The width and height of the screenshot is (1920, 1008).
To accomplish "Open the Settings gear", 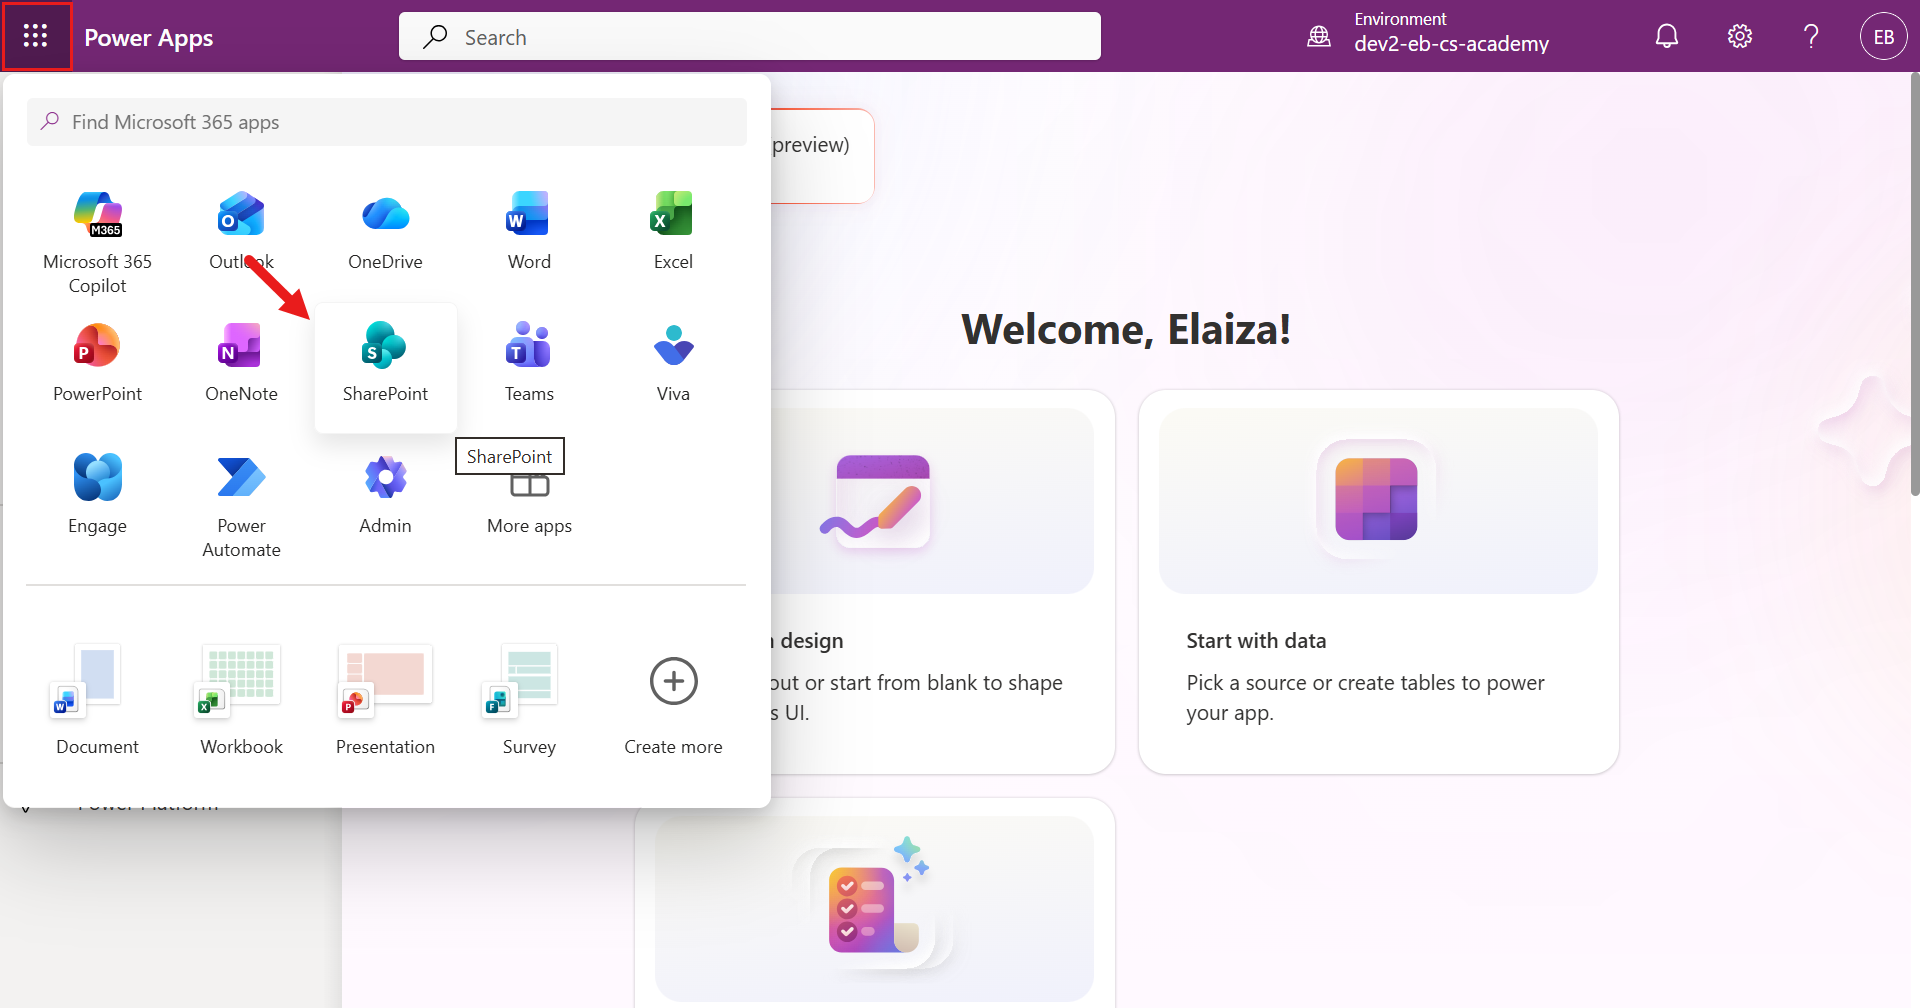I will [1740, 37].
